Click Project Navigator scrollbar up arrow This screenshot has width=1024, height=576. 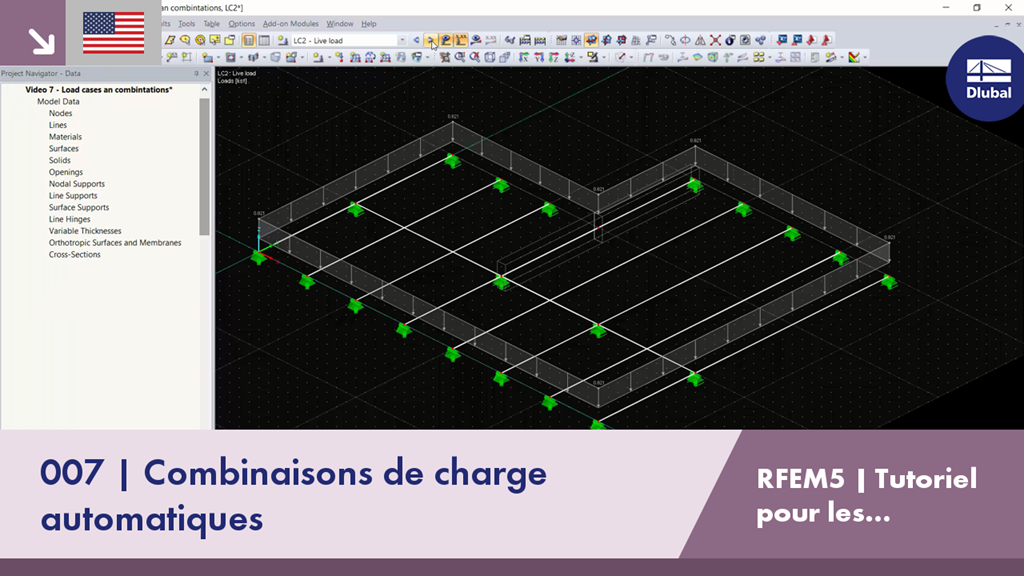[204, 89]
